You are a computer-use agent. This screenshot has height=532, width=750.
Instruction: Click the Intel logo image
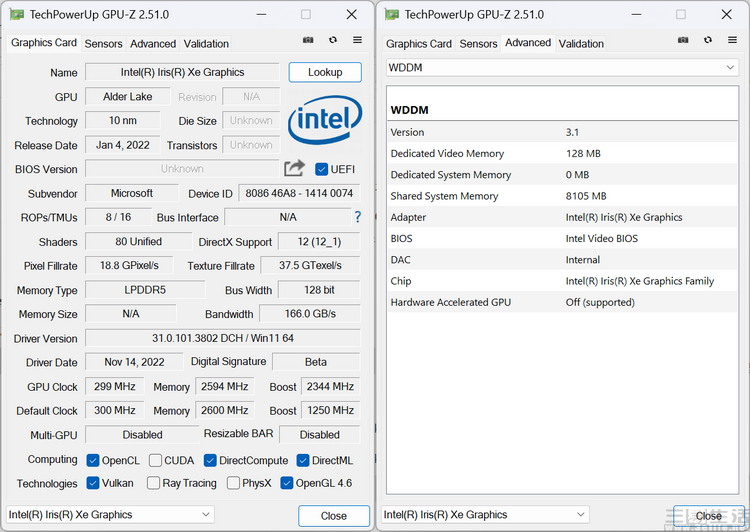[x=325, y=120]
